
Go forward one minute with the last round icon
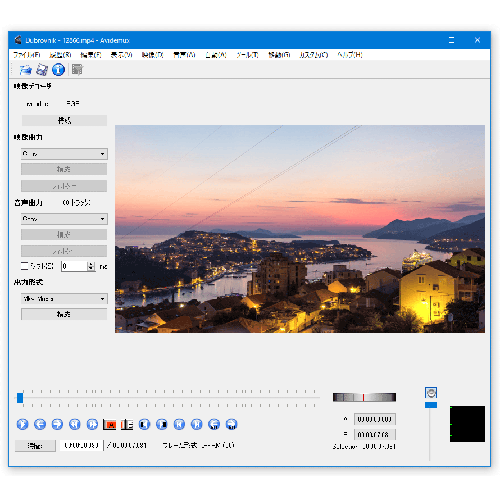(231, 424)
